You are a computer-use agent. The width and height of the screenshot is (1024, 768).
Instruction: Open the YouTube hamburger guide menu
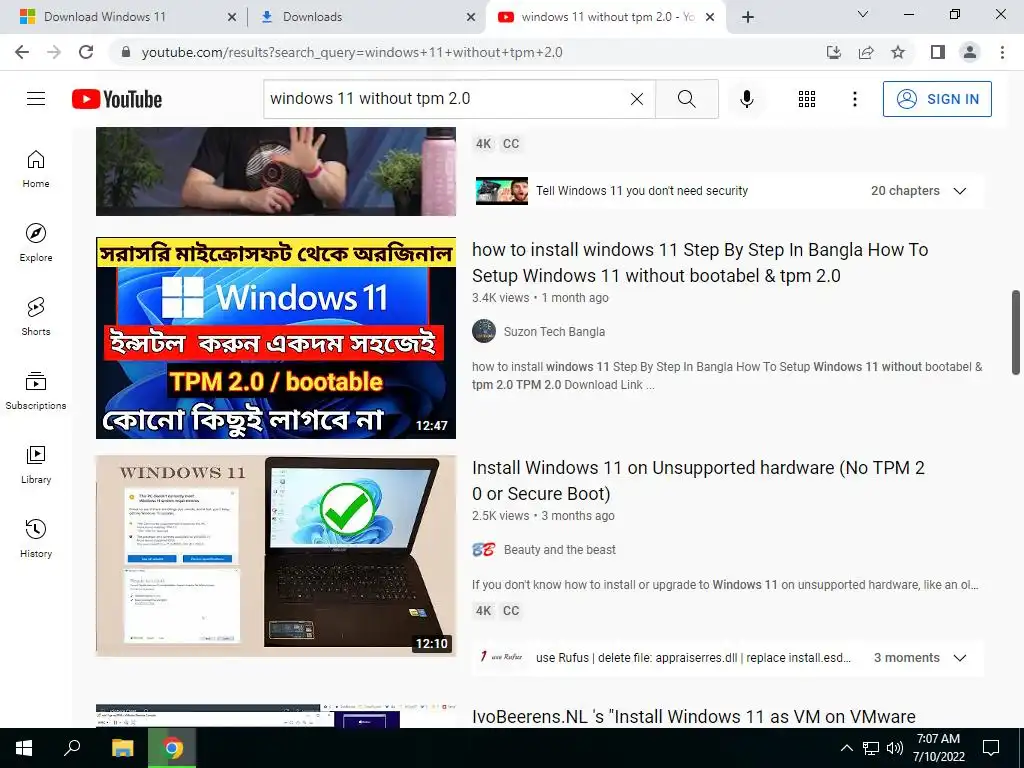36,99
